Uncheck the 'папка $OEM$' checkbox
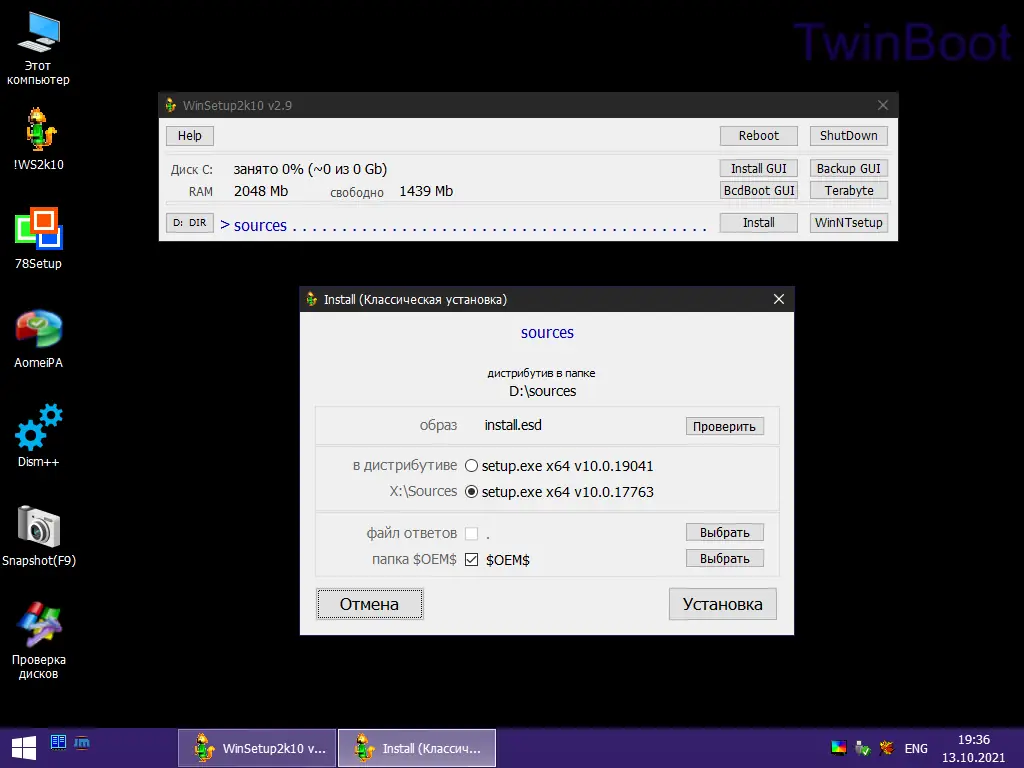This screenshot has height=768, width=1024. (x=472, y=560)
